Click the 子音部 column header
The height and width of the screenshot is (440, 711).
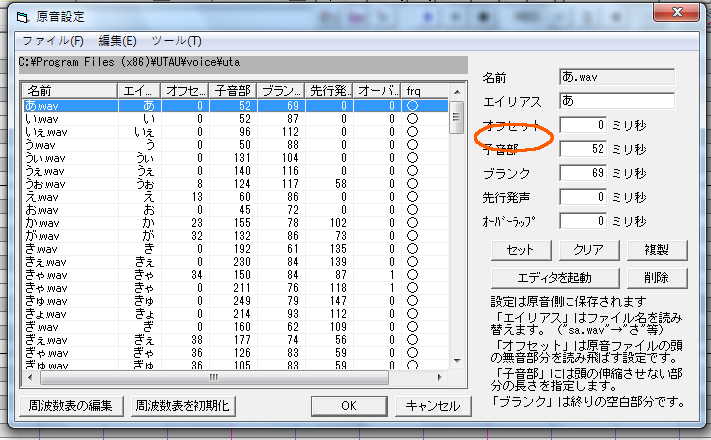coord(233,91)
